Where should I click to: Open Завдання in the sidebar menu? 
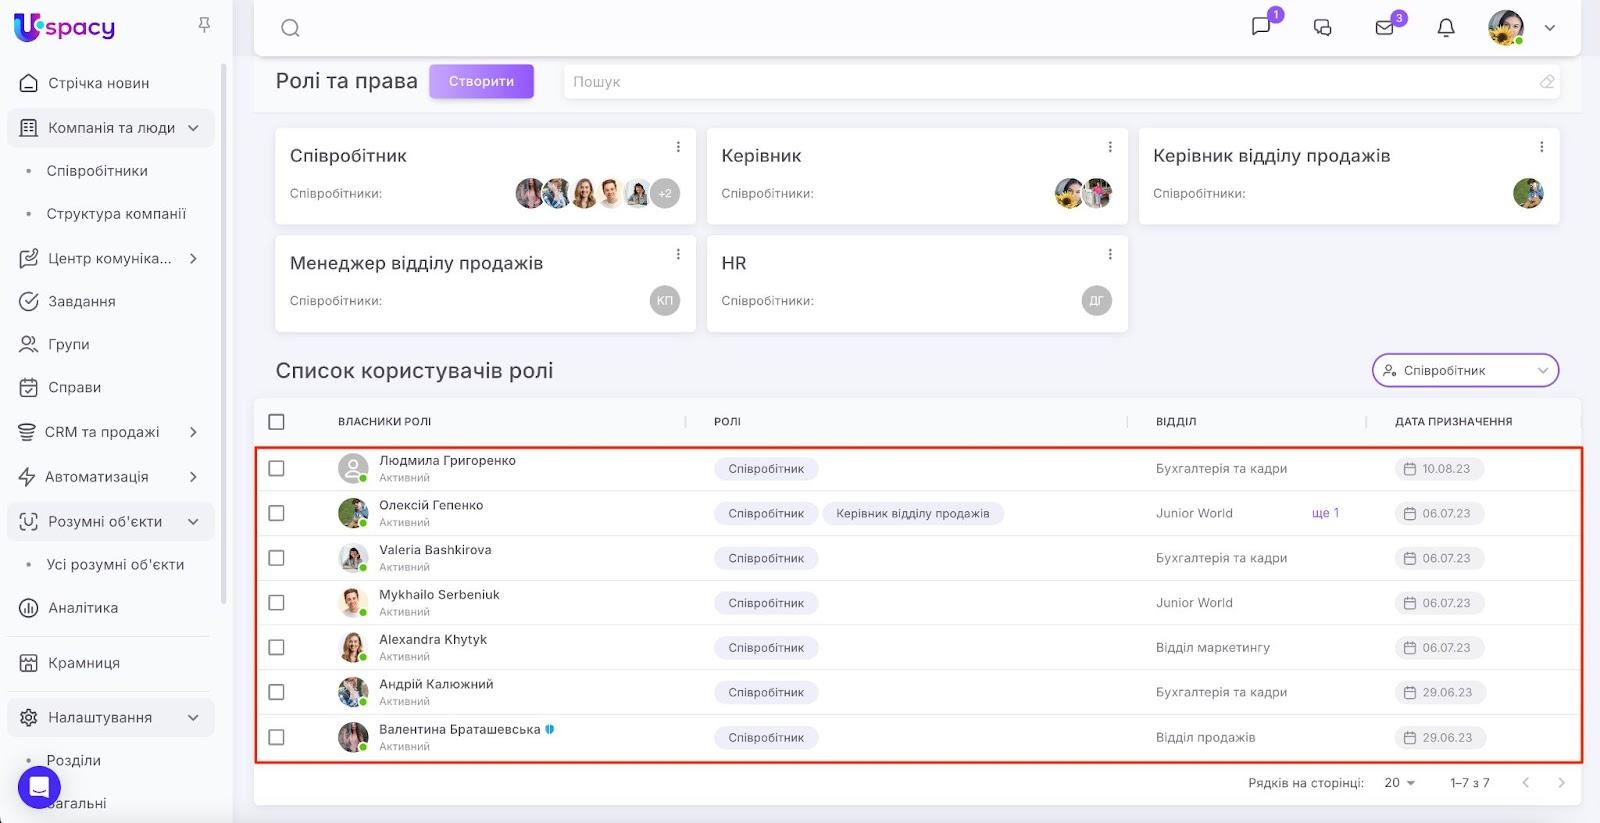(82, 301)
